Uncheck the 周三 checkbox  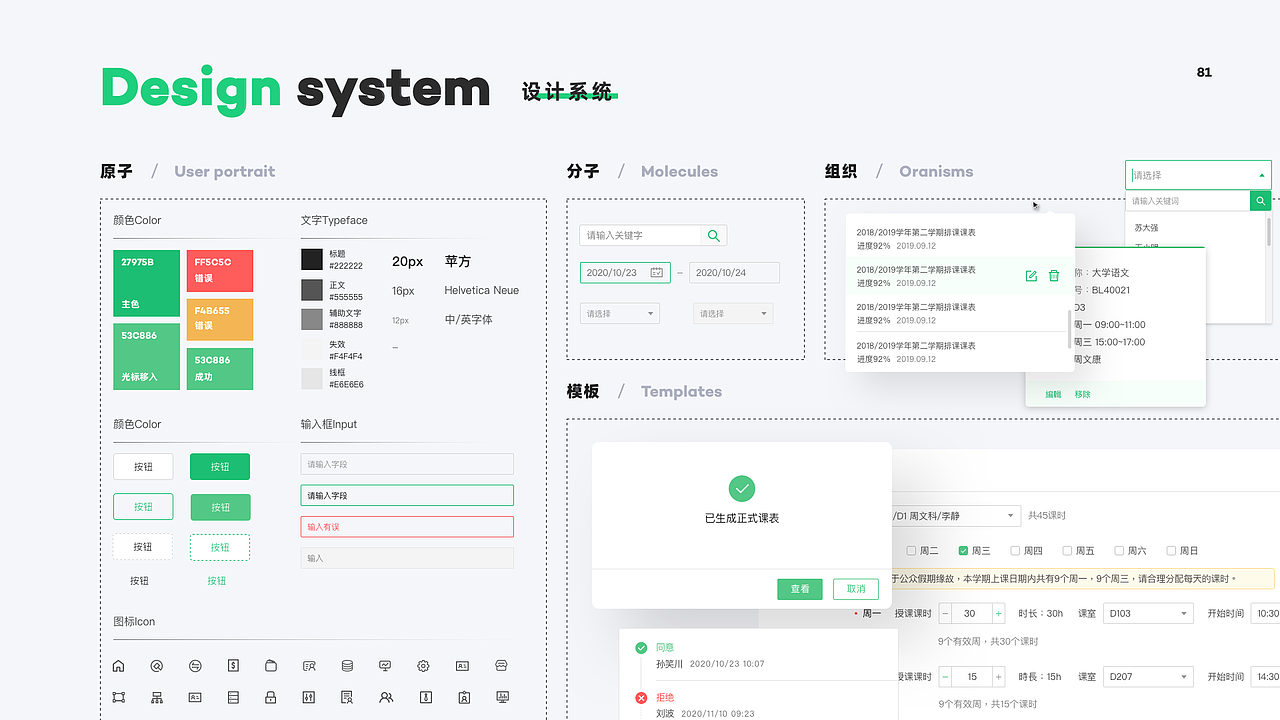coord(964,550)
